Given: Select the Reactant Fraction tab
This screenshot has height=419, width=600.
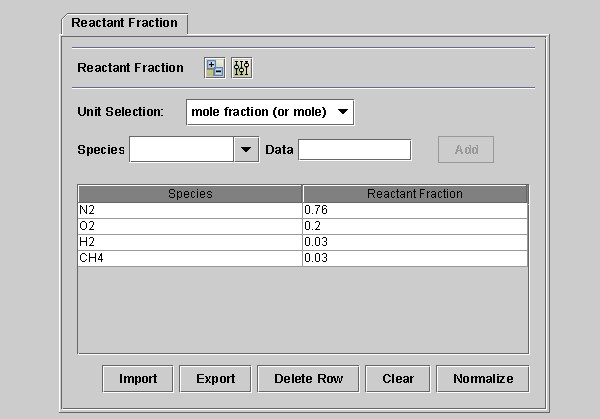Looking at the screenshot, I should [124, 22].
